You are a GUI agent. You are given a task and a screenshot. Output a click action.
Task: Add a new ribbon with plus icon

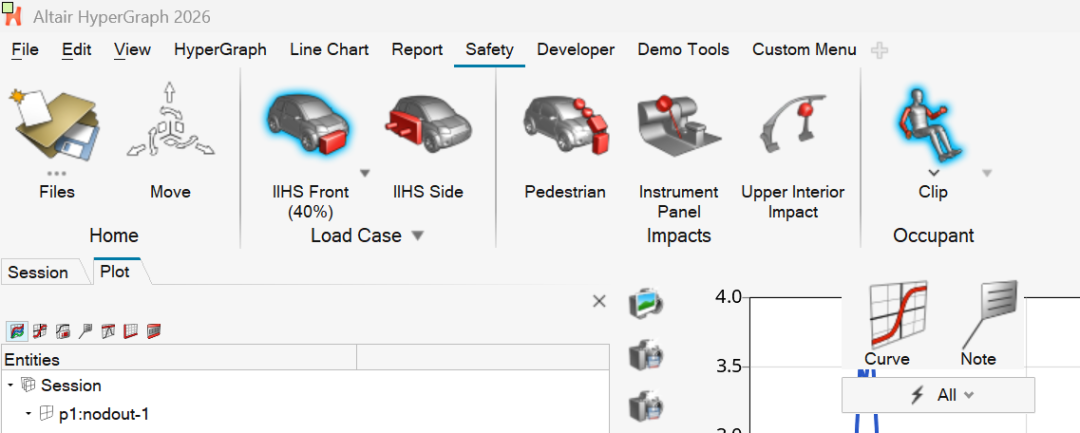click(x=879, y=50)
